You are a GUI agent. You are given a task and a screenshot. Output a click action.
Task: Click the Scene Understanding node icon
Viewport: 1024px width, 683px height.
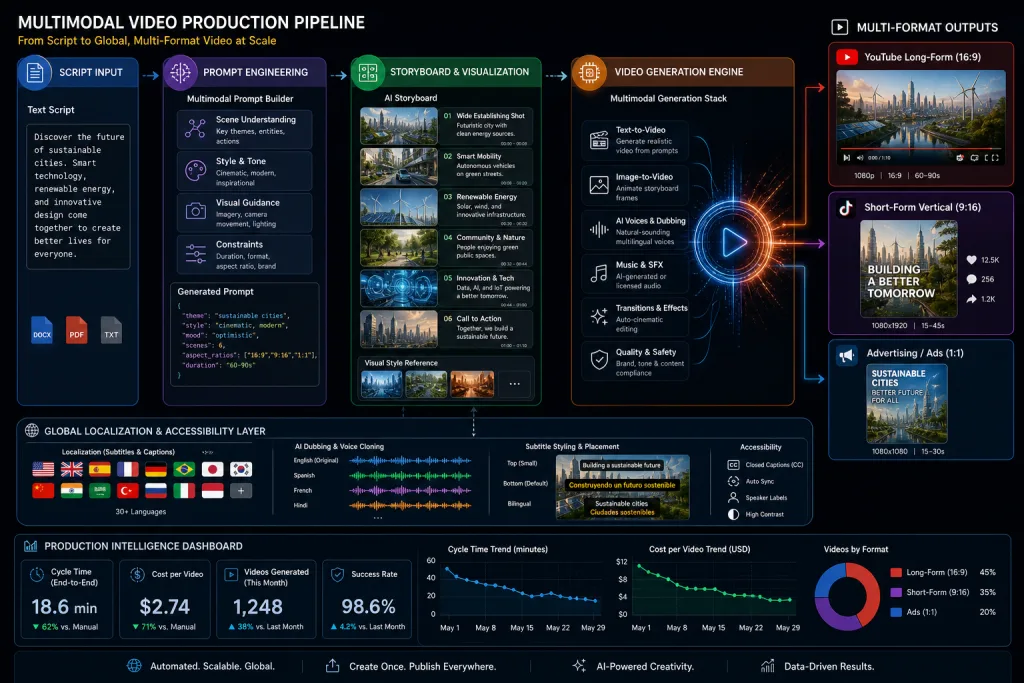point(195,129)
